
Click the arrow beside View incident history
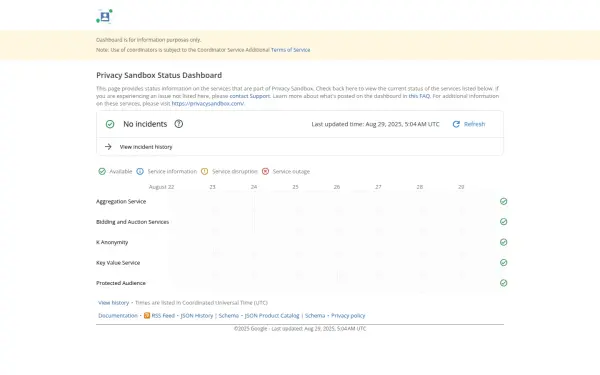pos(108,147)
